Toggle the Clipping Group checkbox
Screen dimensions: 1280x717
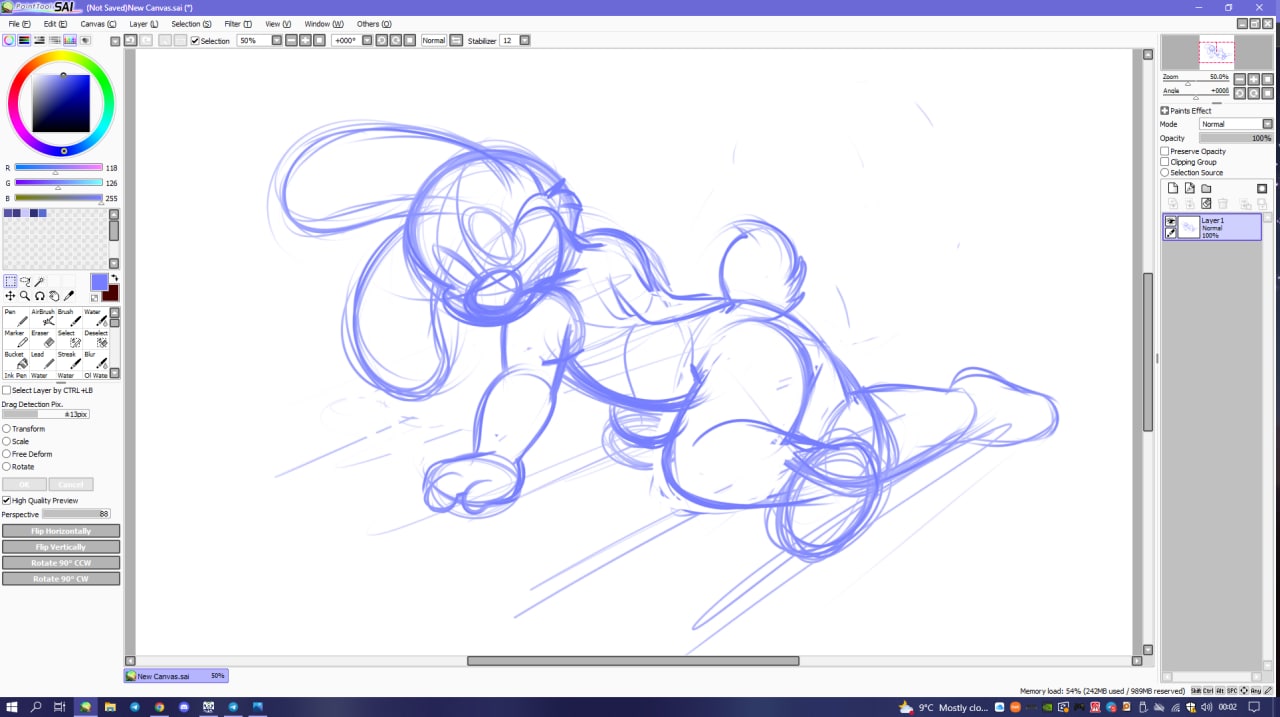[x=1165, y=162]
